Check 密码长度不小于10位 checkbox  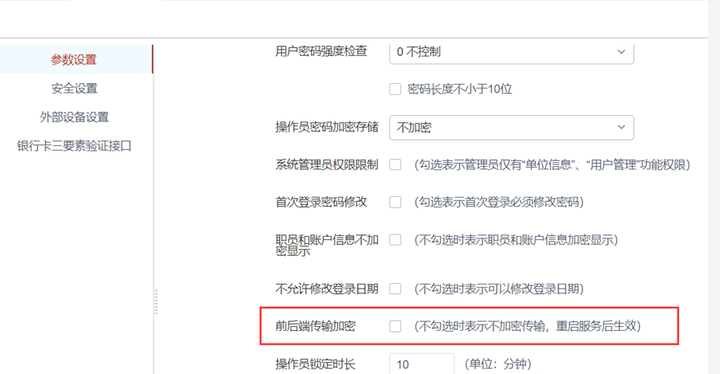click(x=395, y=89)
